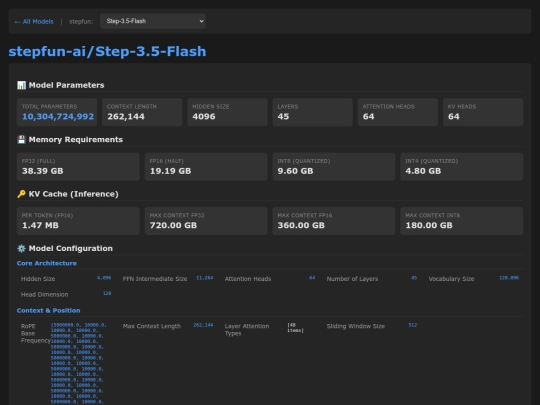540x405 pixels.
Task: Click the Max Context FP16 360.00 GB card
Action: [x=334, y=221]
